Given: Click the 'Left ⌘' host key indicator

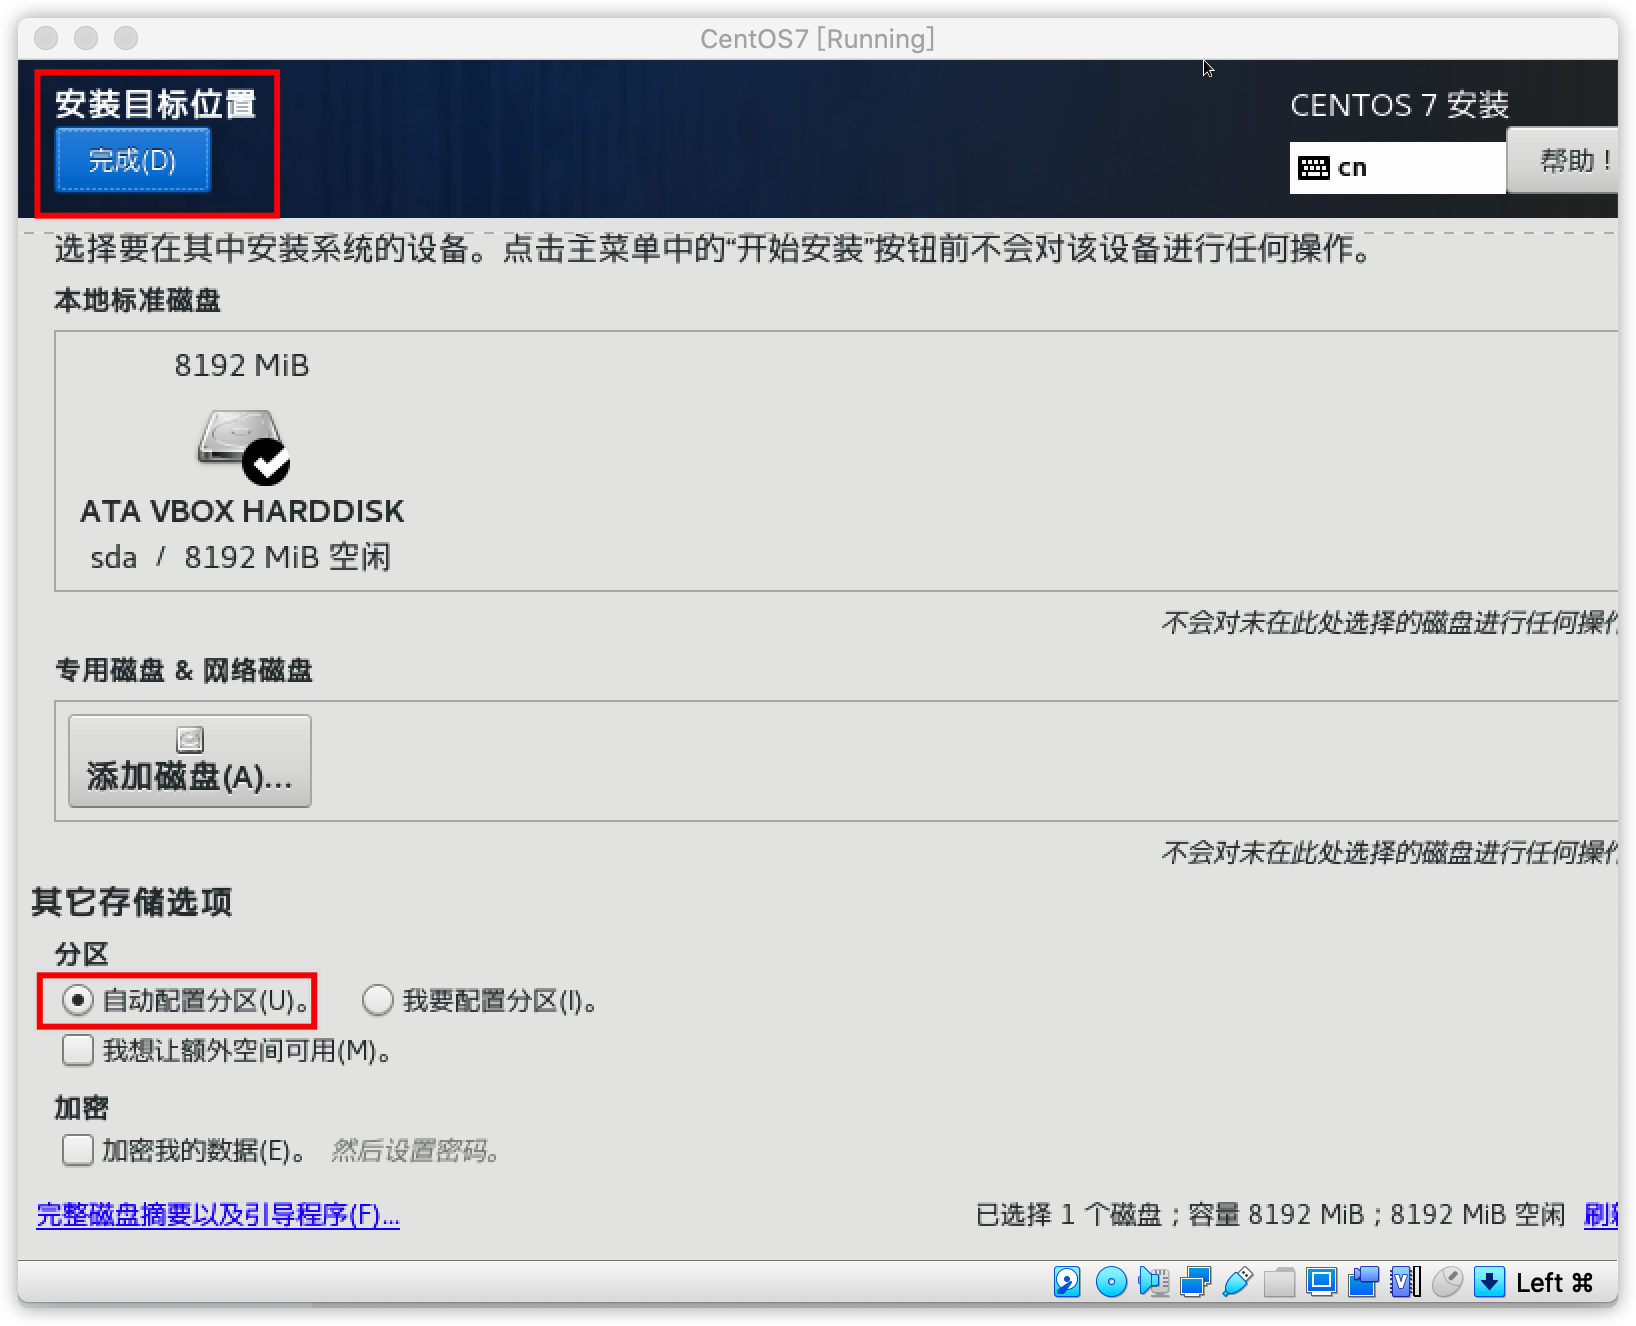Looking at the screenshot, I should click(x=1554, y=1283).
